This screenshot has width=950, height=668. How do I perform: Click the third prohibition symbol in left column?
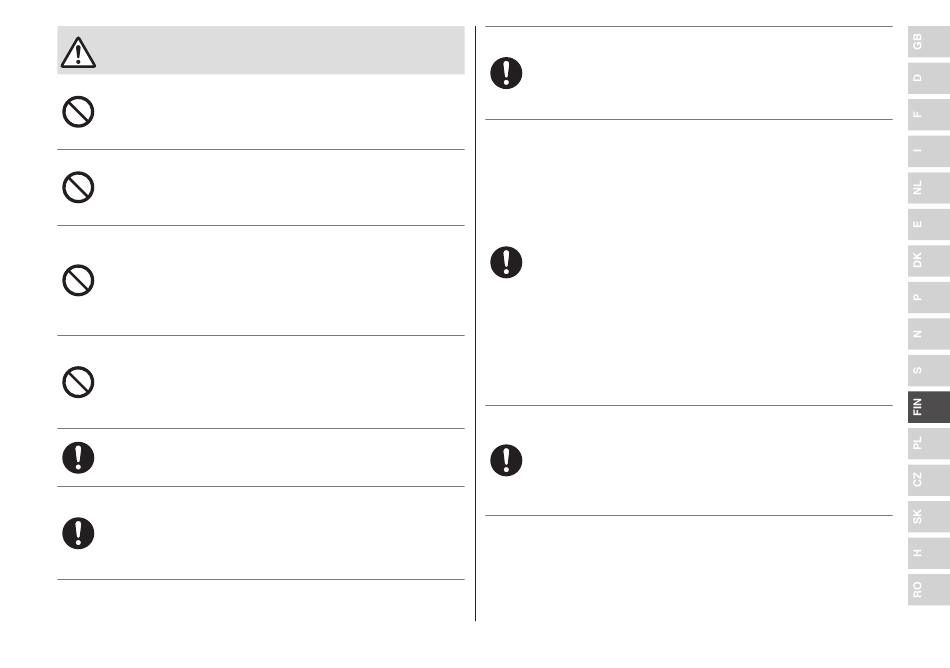78,280
